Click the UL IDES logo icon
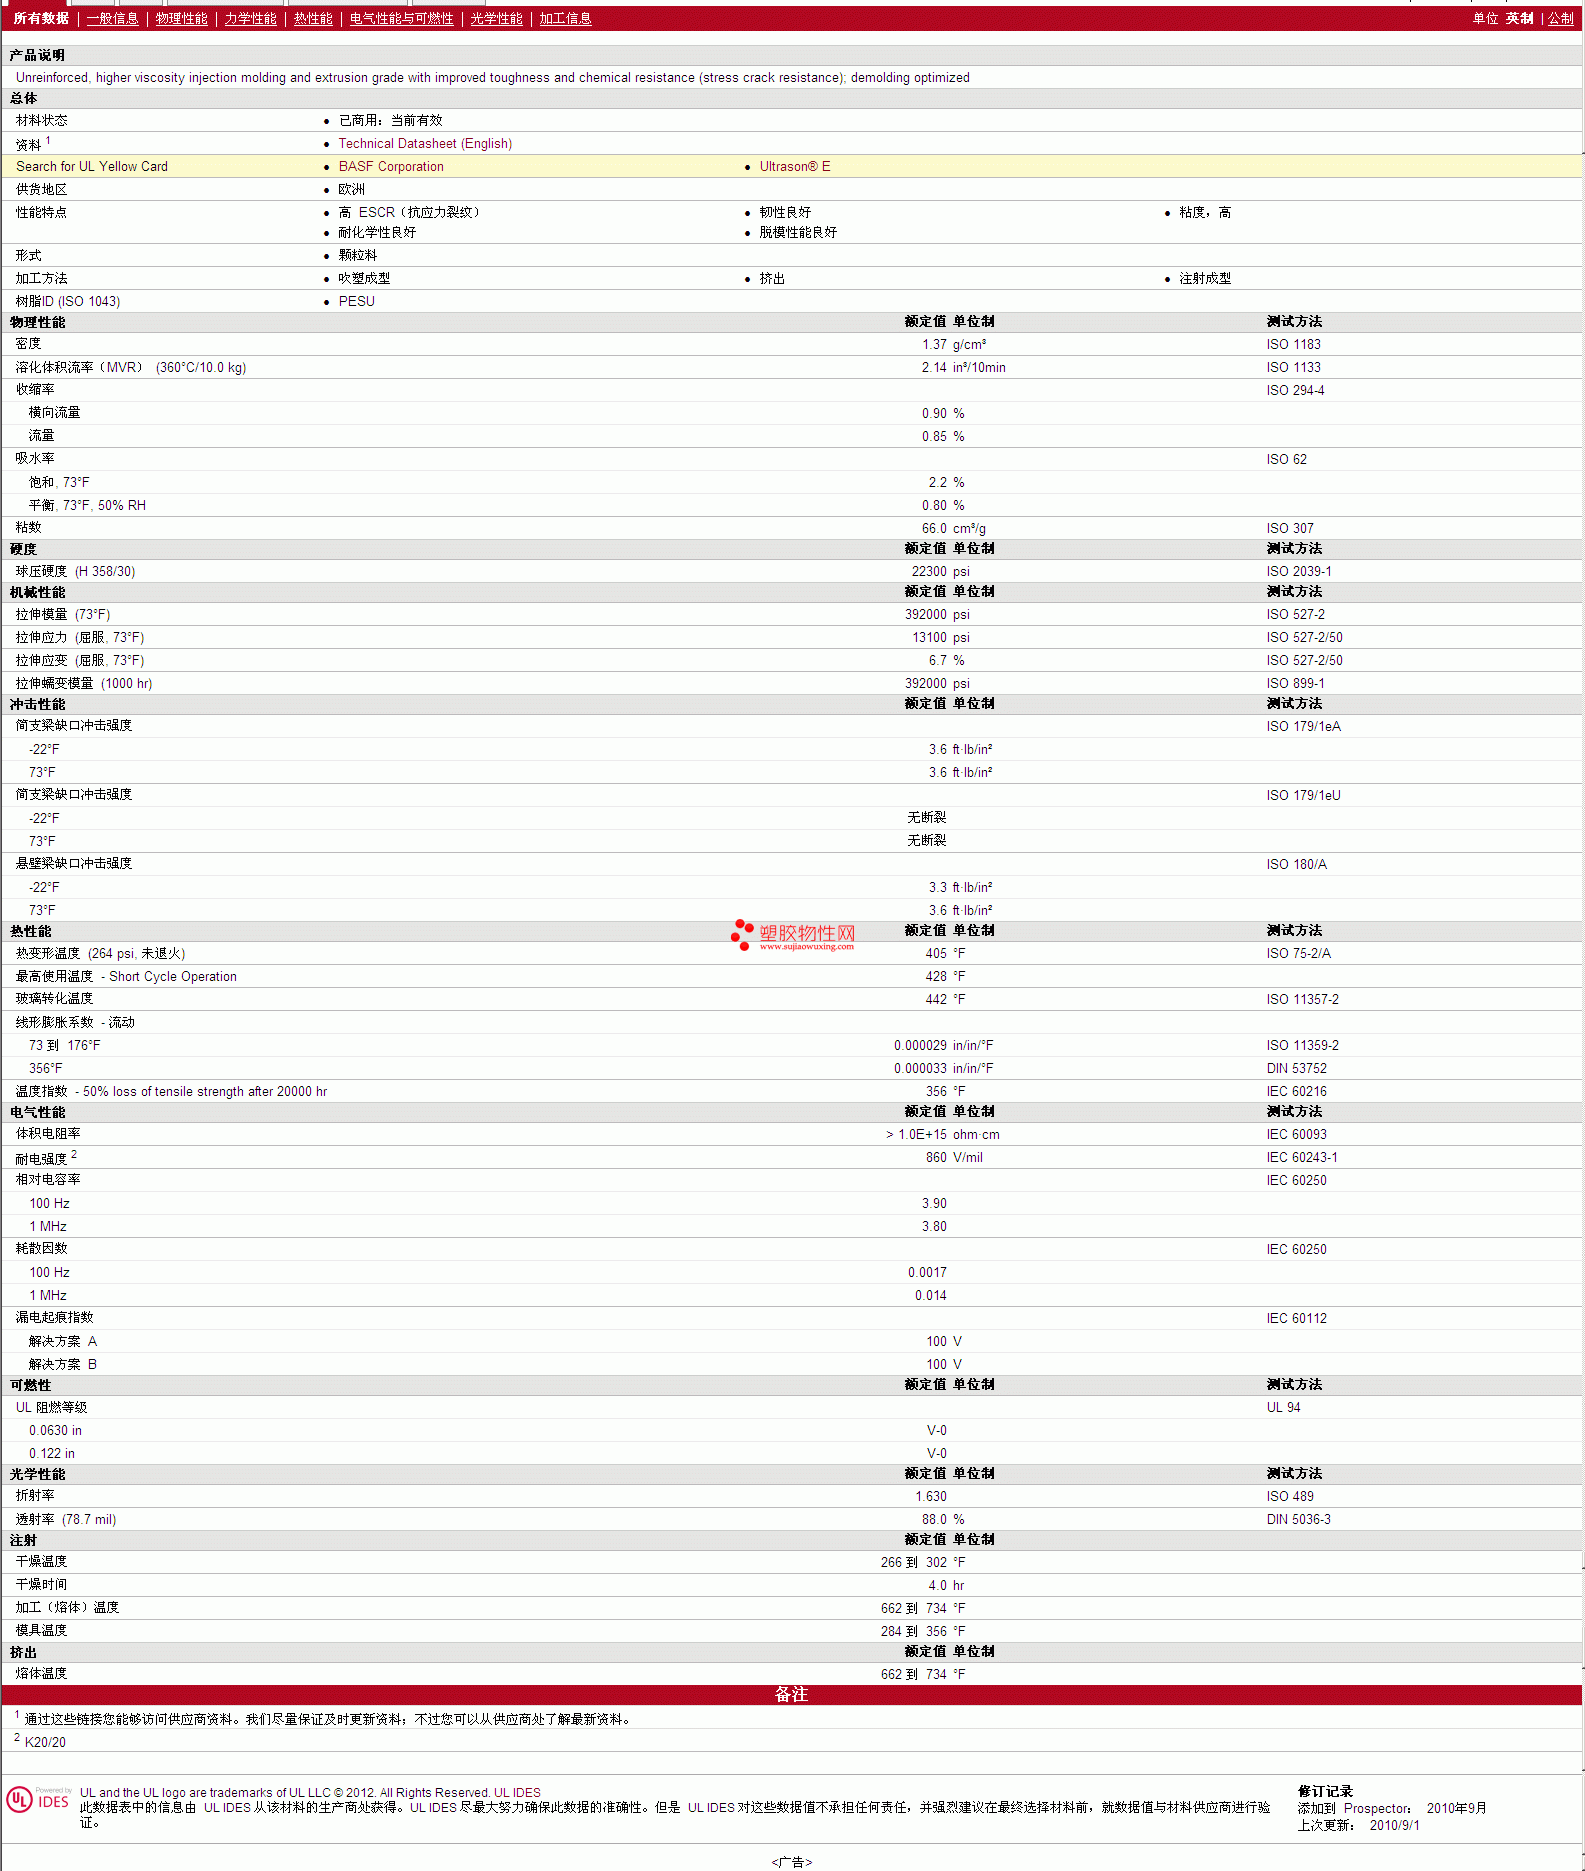 38,1800
